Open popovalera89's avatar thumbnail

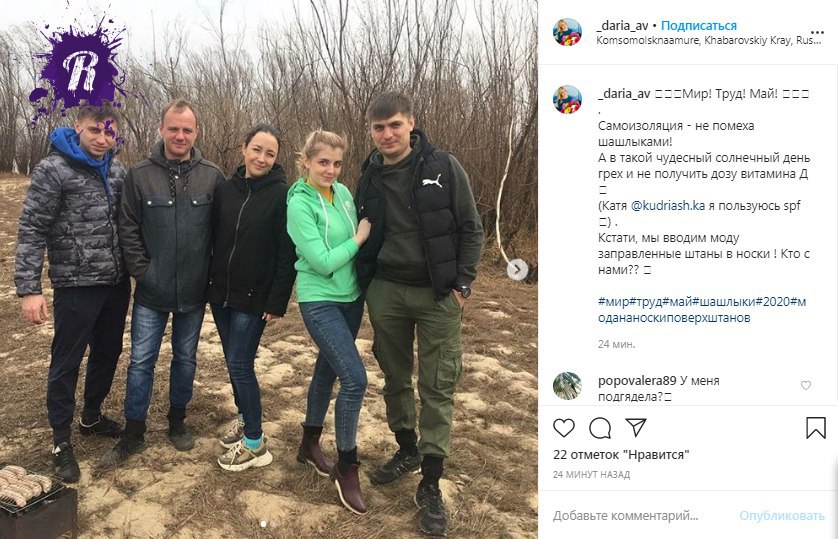pos(567,386)
